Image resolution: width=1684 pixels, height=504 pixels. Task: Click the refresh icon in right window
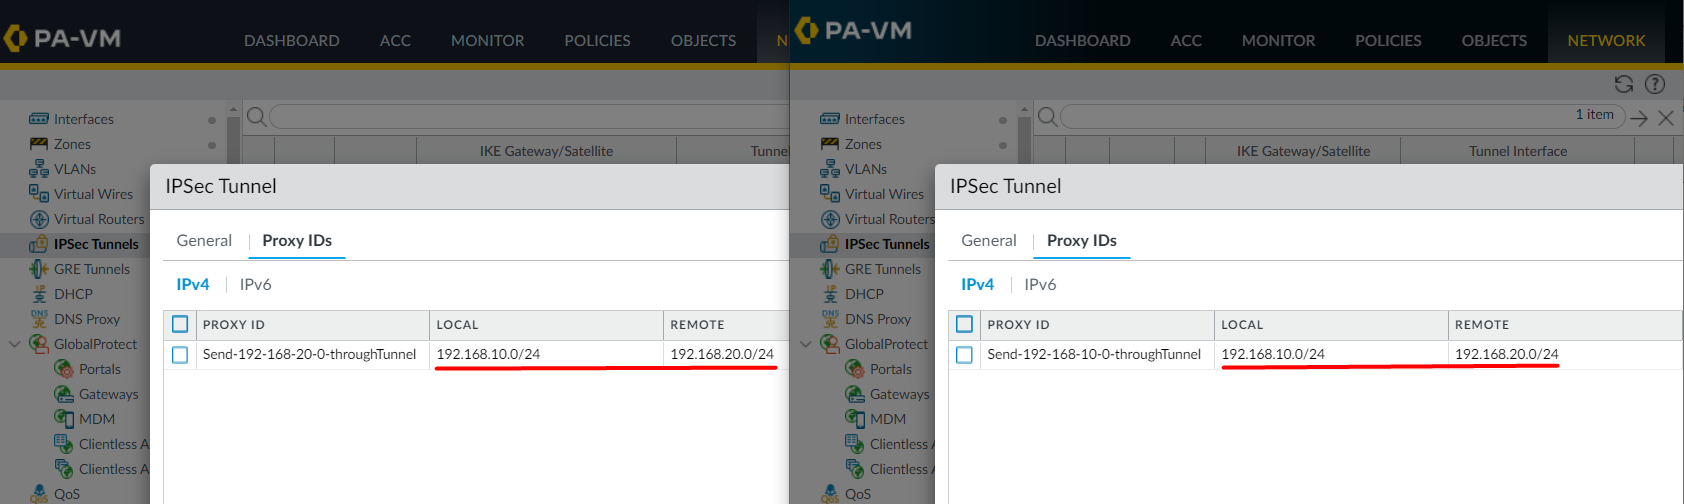click(x=1624, y=84)
